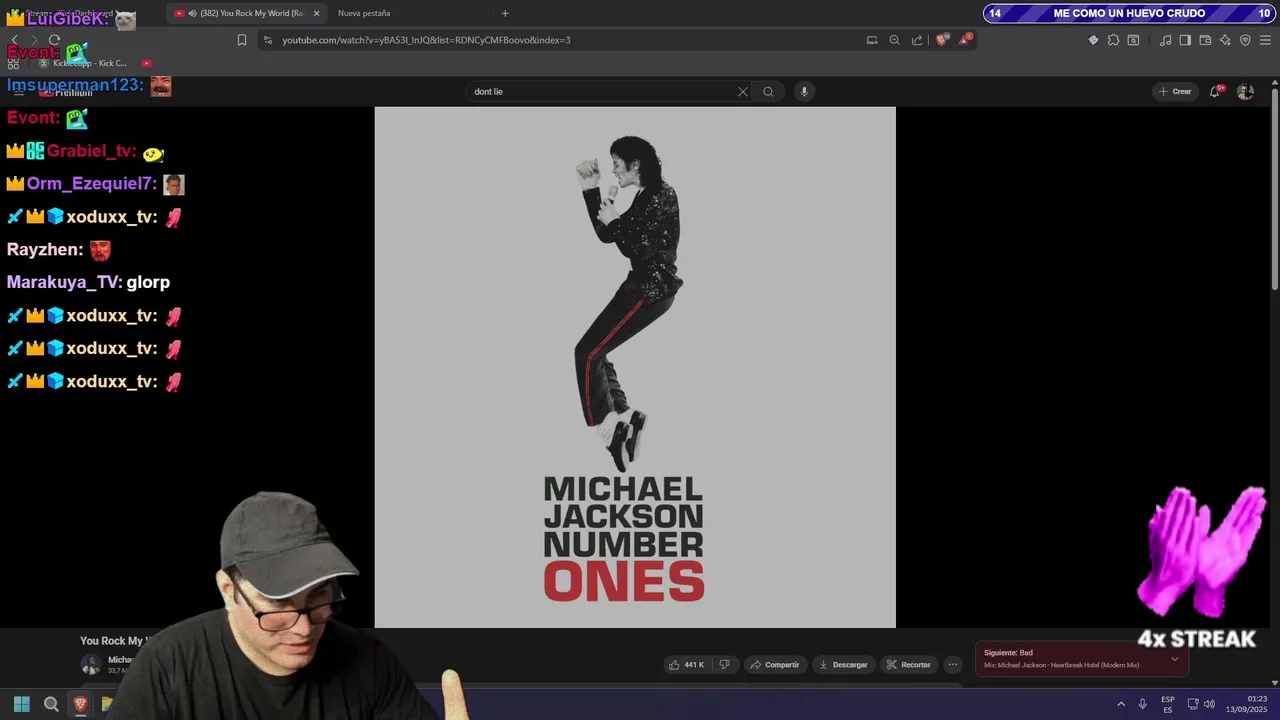This screenshot has height=720, width=1280.
Task: Open the browser hamburger main menu
Action: (1265, 40)
